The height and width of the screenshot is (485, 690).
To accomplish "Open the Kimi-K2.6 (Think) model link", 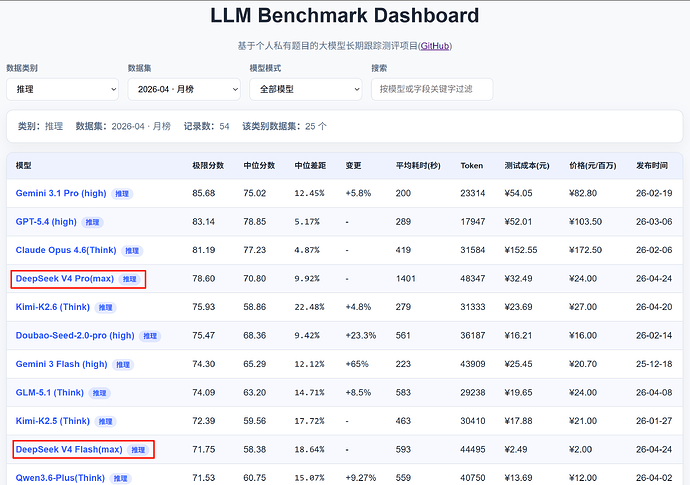I will (x=53, y=307).
